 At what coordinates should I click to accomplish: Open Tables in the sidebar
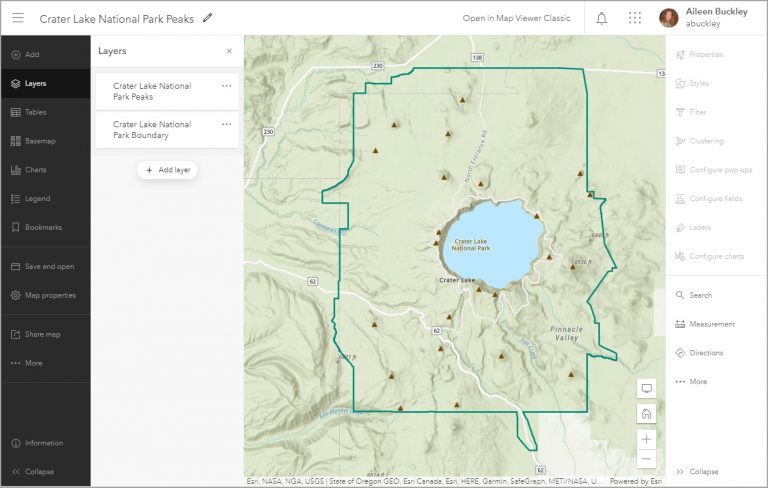click(x=46, y=112)
